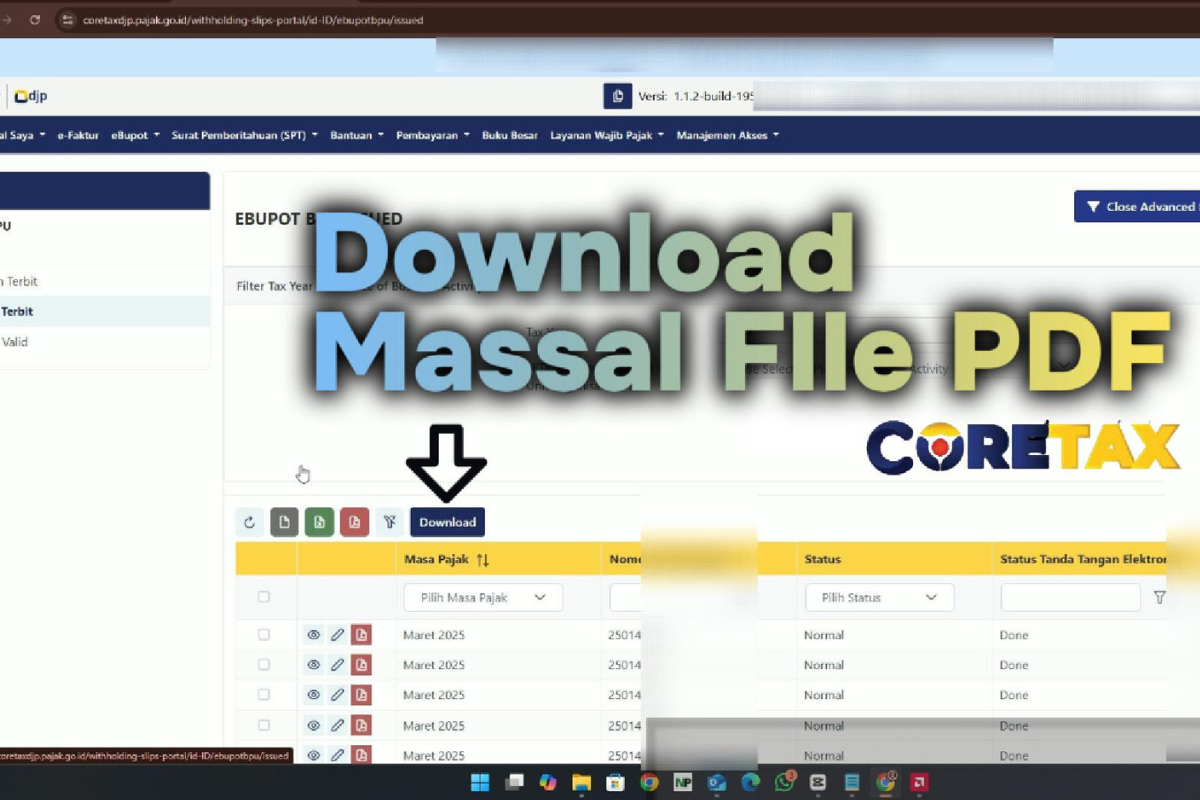Image resolution: width=1200 pixels, height=800 pixels.
Task: Click red PDF icon in table toolbar
Action: [x=354, y=522]
